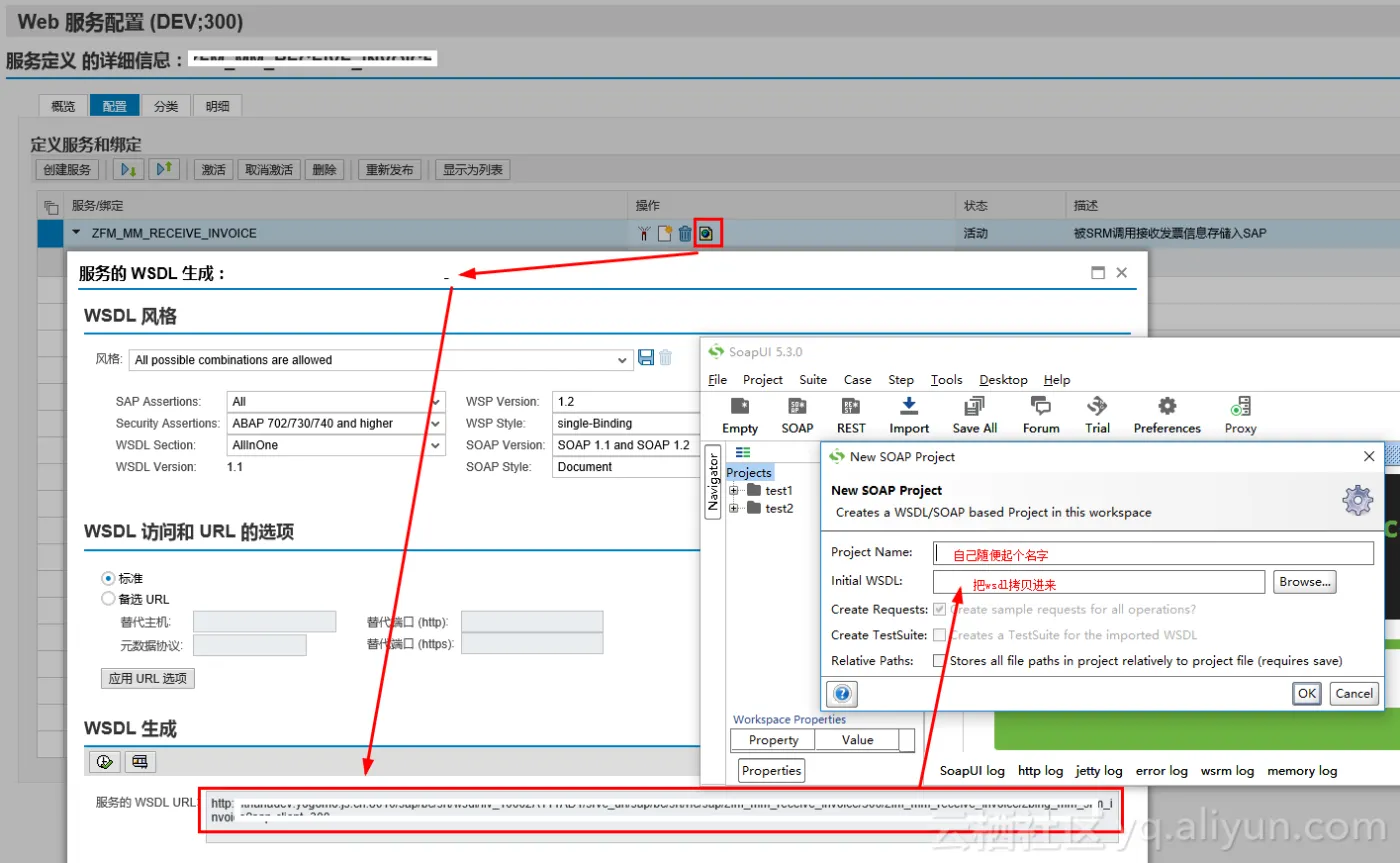Open the Project menu in SoapUI
The width and height of the screenshot is (1400, 863).
click(x=763, y=380)
